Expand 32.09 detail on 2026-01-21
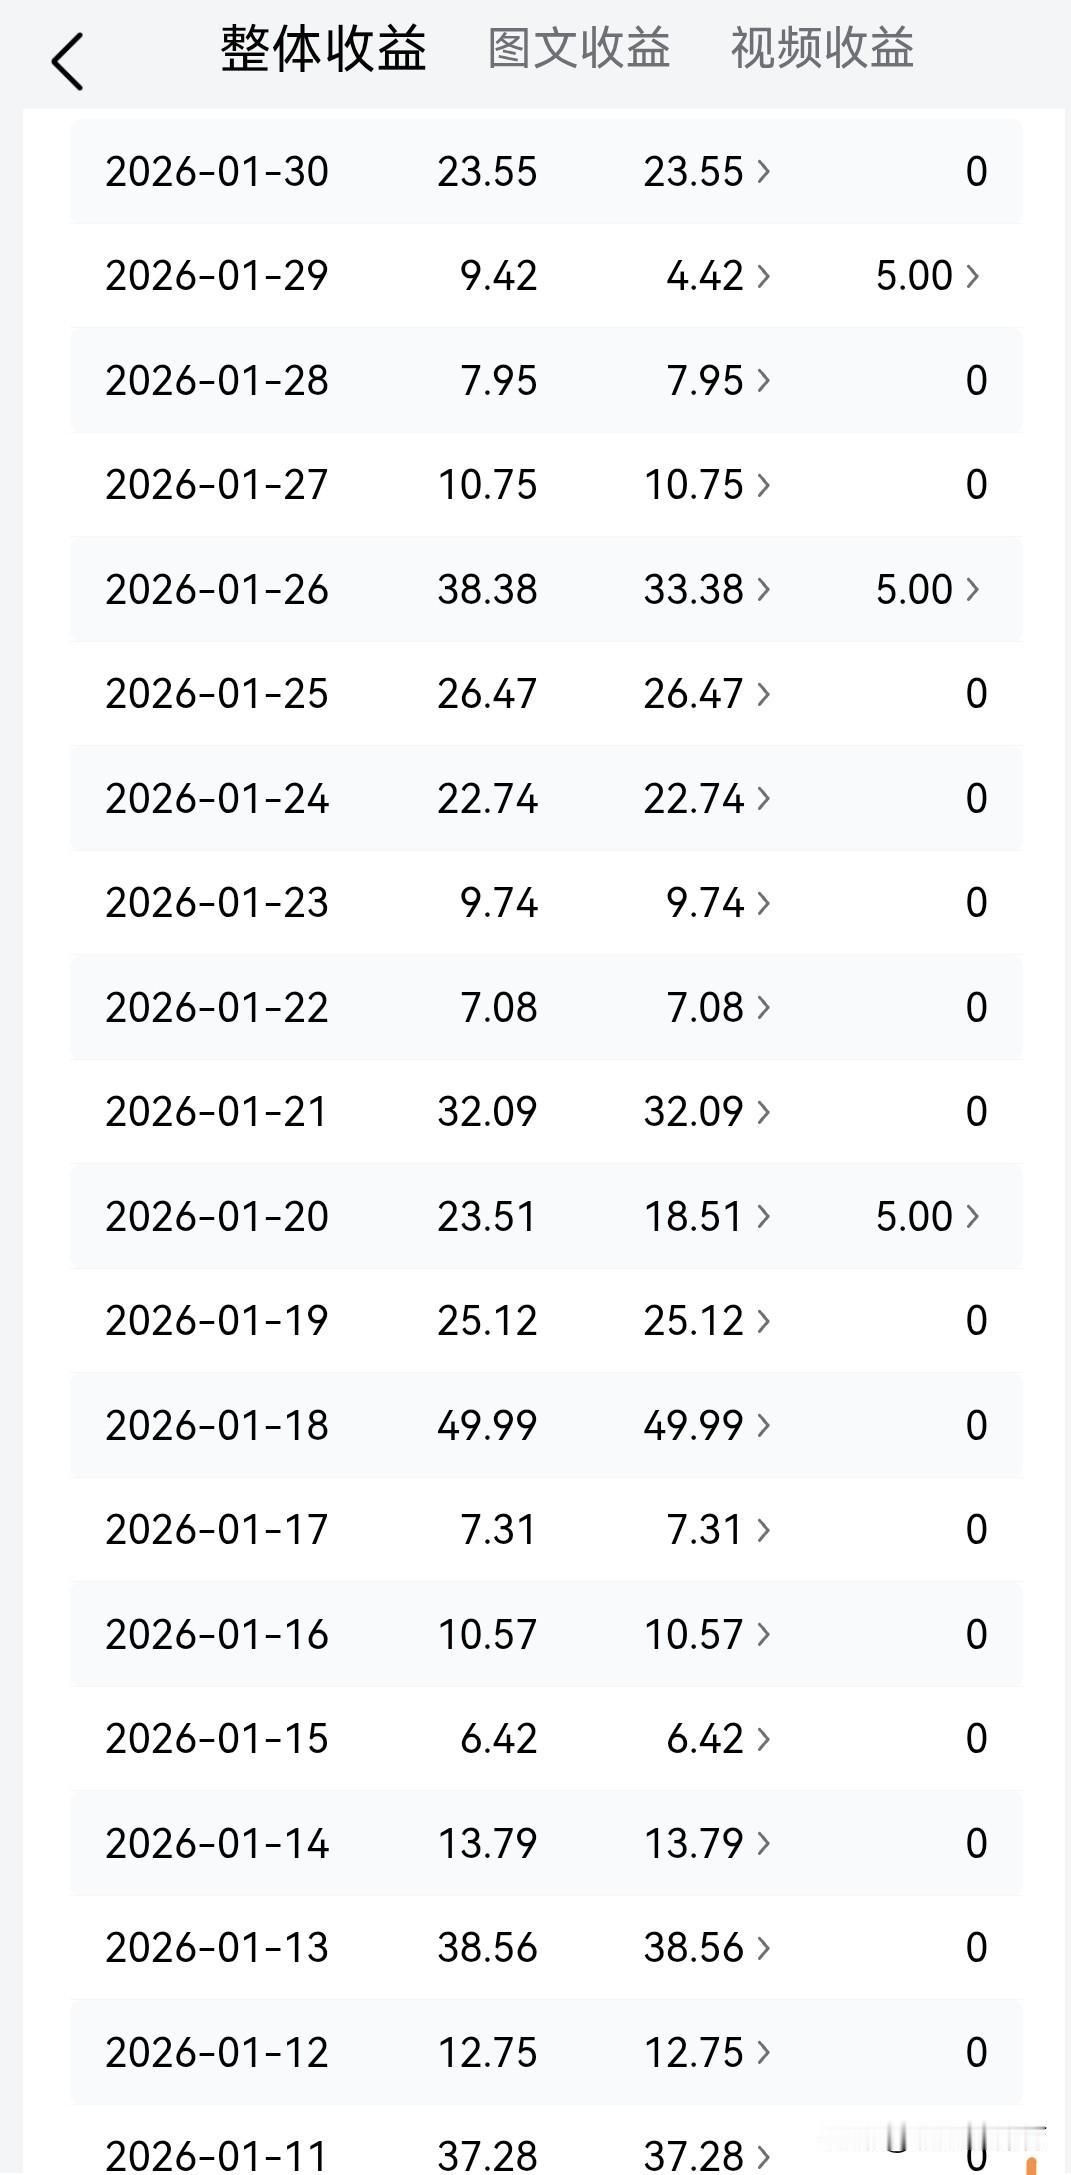1071x2175 pixels. pos(707,1112)
